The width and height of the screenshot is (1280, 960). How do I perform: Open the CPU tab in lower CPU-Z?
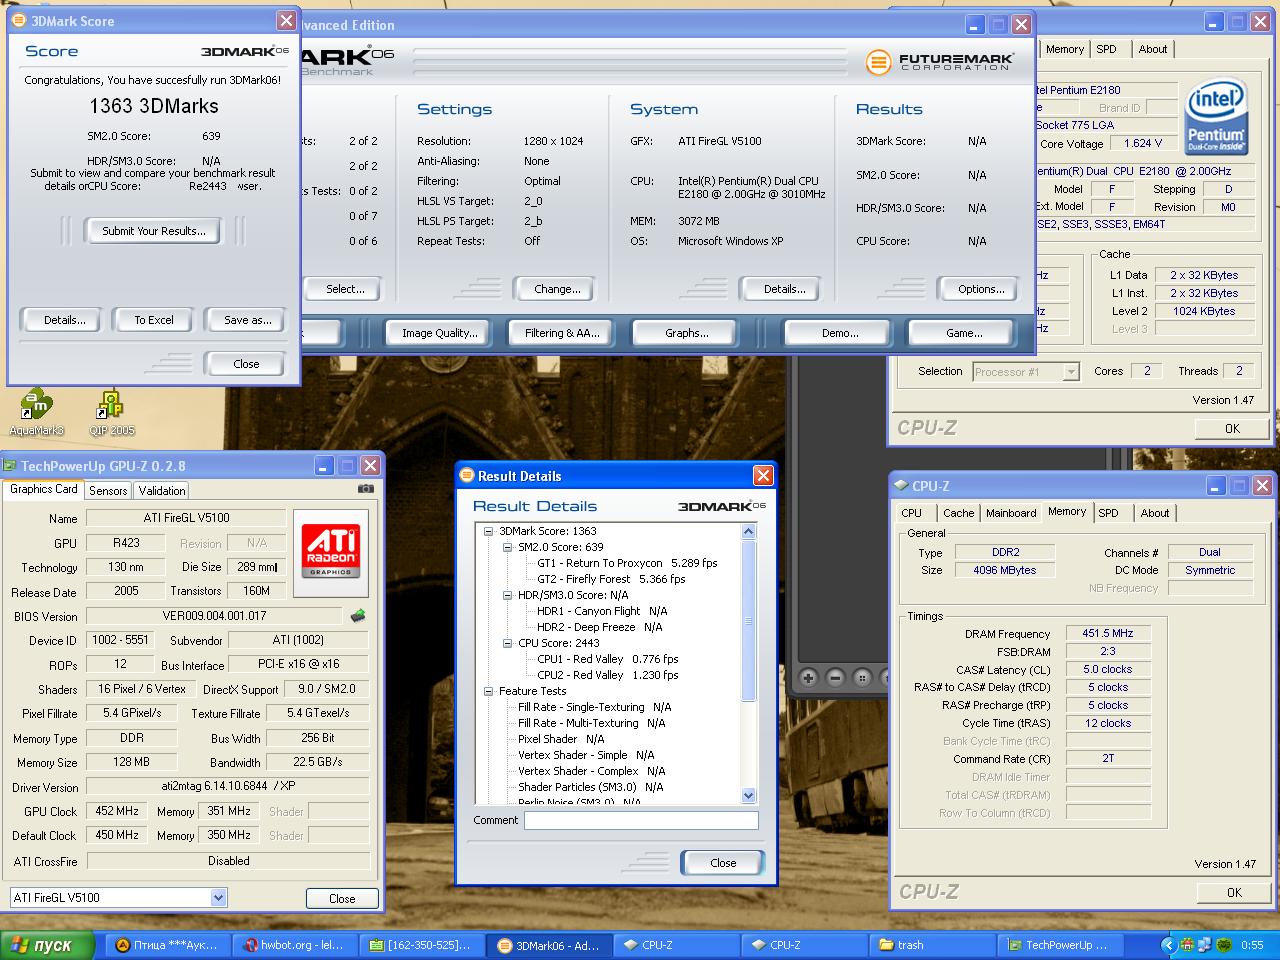[x=912, y=513]
